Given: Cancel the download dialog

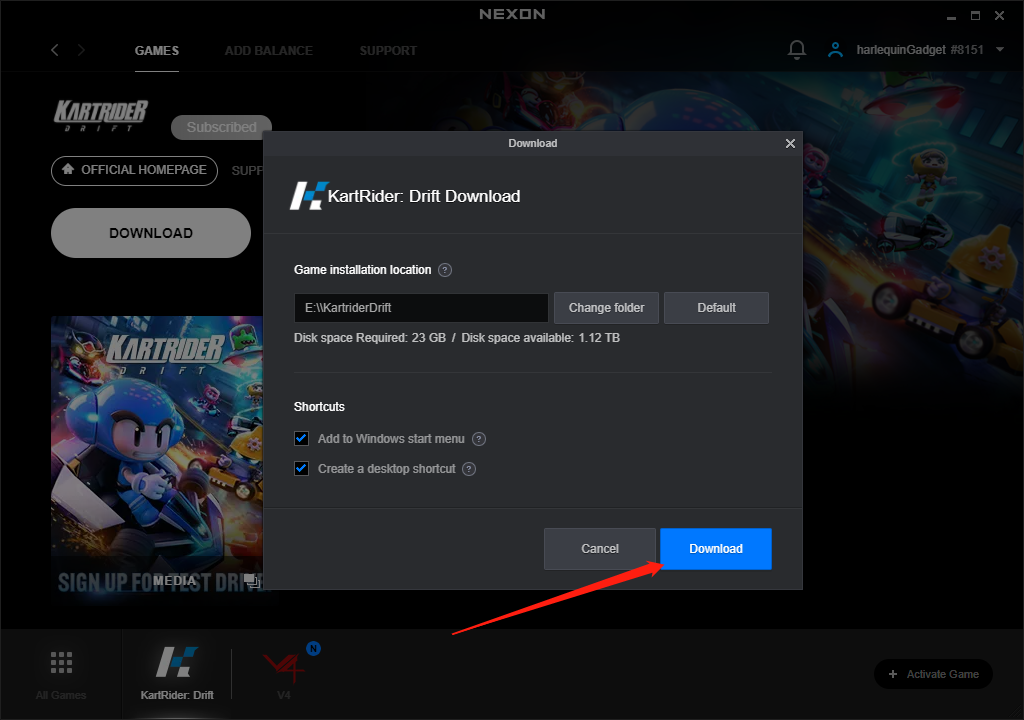Looking at the screenshot, I should (600, 549).
